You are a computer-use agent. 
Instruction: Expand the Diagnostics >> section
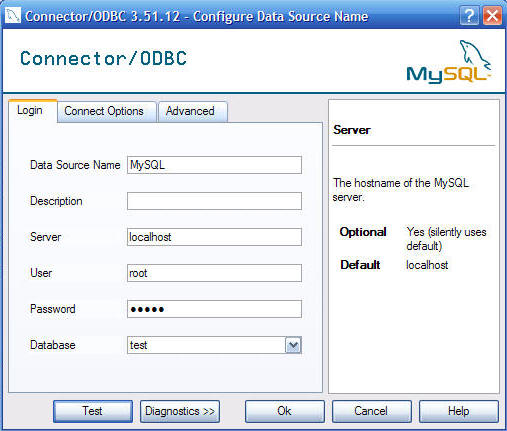click(180, 411)
